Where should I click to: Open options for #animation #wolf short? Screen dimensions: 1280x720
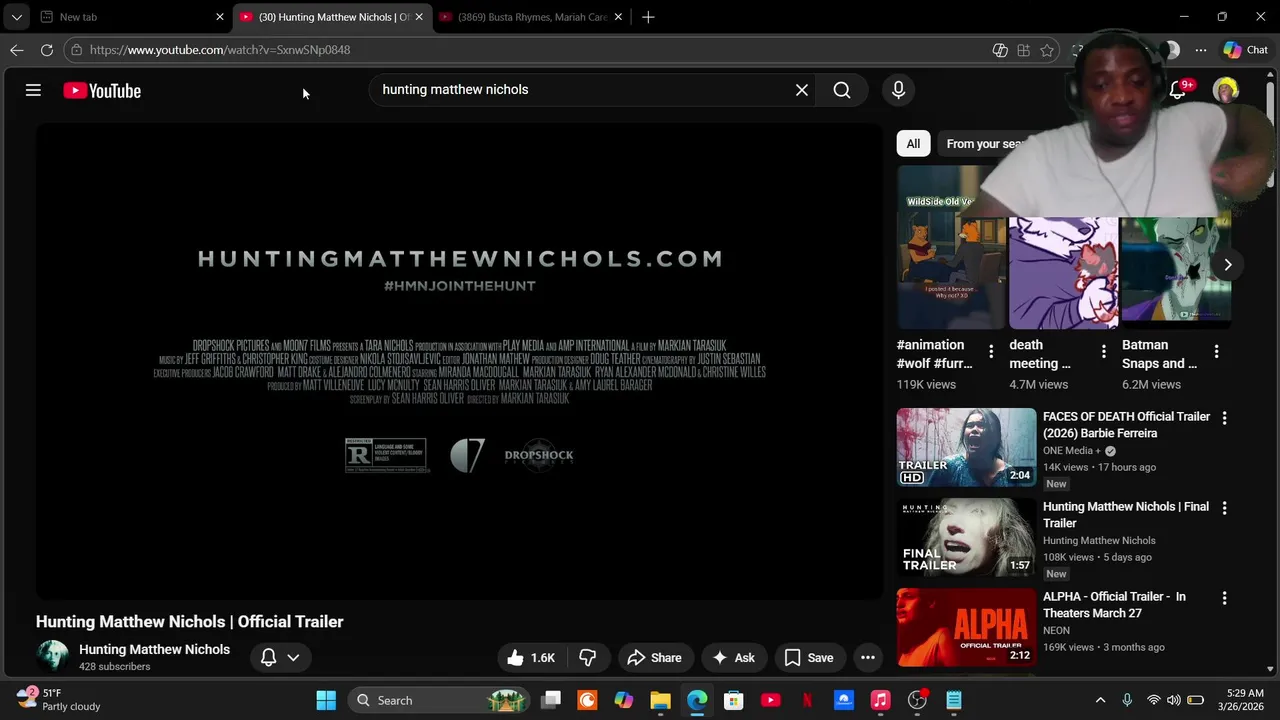pyautogui.click(x=991, y=352)
